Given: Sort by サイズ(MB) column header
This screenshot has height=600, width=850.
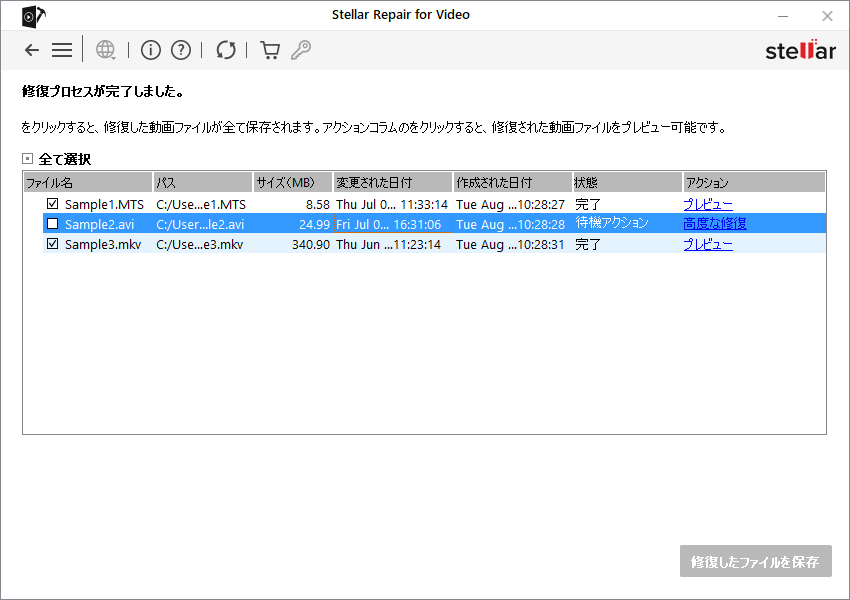Looking at the screenshot, I should click(x=293, y=183).
